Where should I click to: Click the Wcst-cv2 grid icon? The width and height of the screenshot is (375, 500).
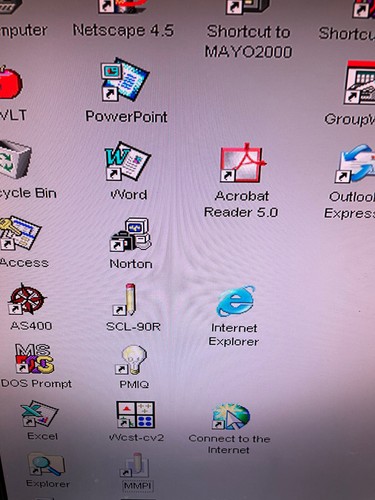pyautogui.click(x=135, y=415)
